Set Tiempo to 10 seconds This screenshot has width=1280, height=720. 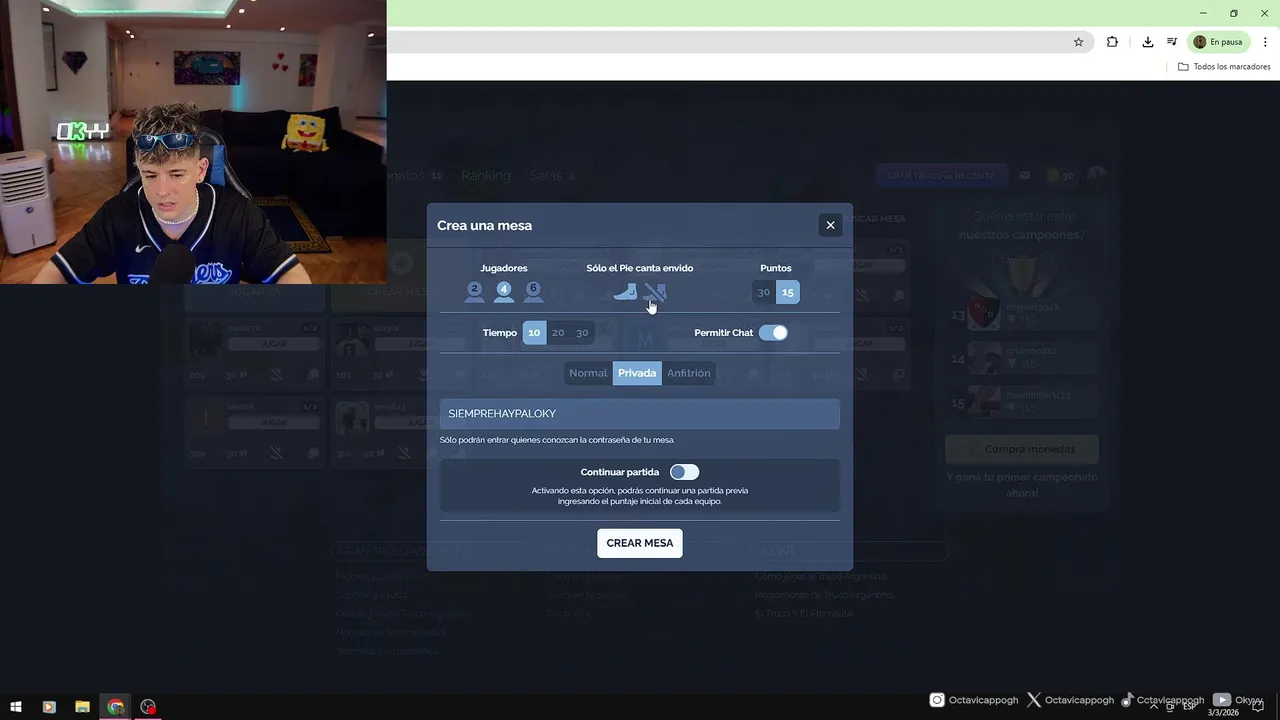point(534,333)
